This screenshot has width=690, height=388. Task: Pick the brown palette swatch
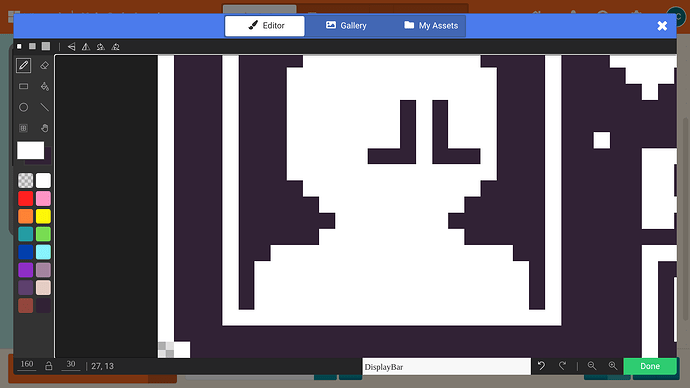coord(26,305)
